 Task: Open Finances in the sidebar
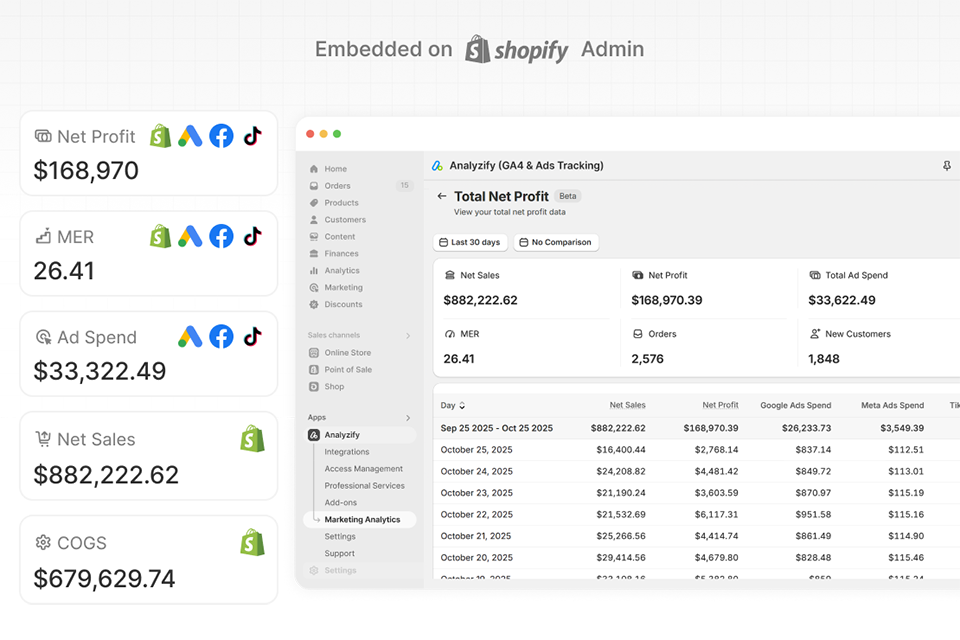341,254
